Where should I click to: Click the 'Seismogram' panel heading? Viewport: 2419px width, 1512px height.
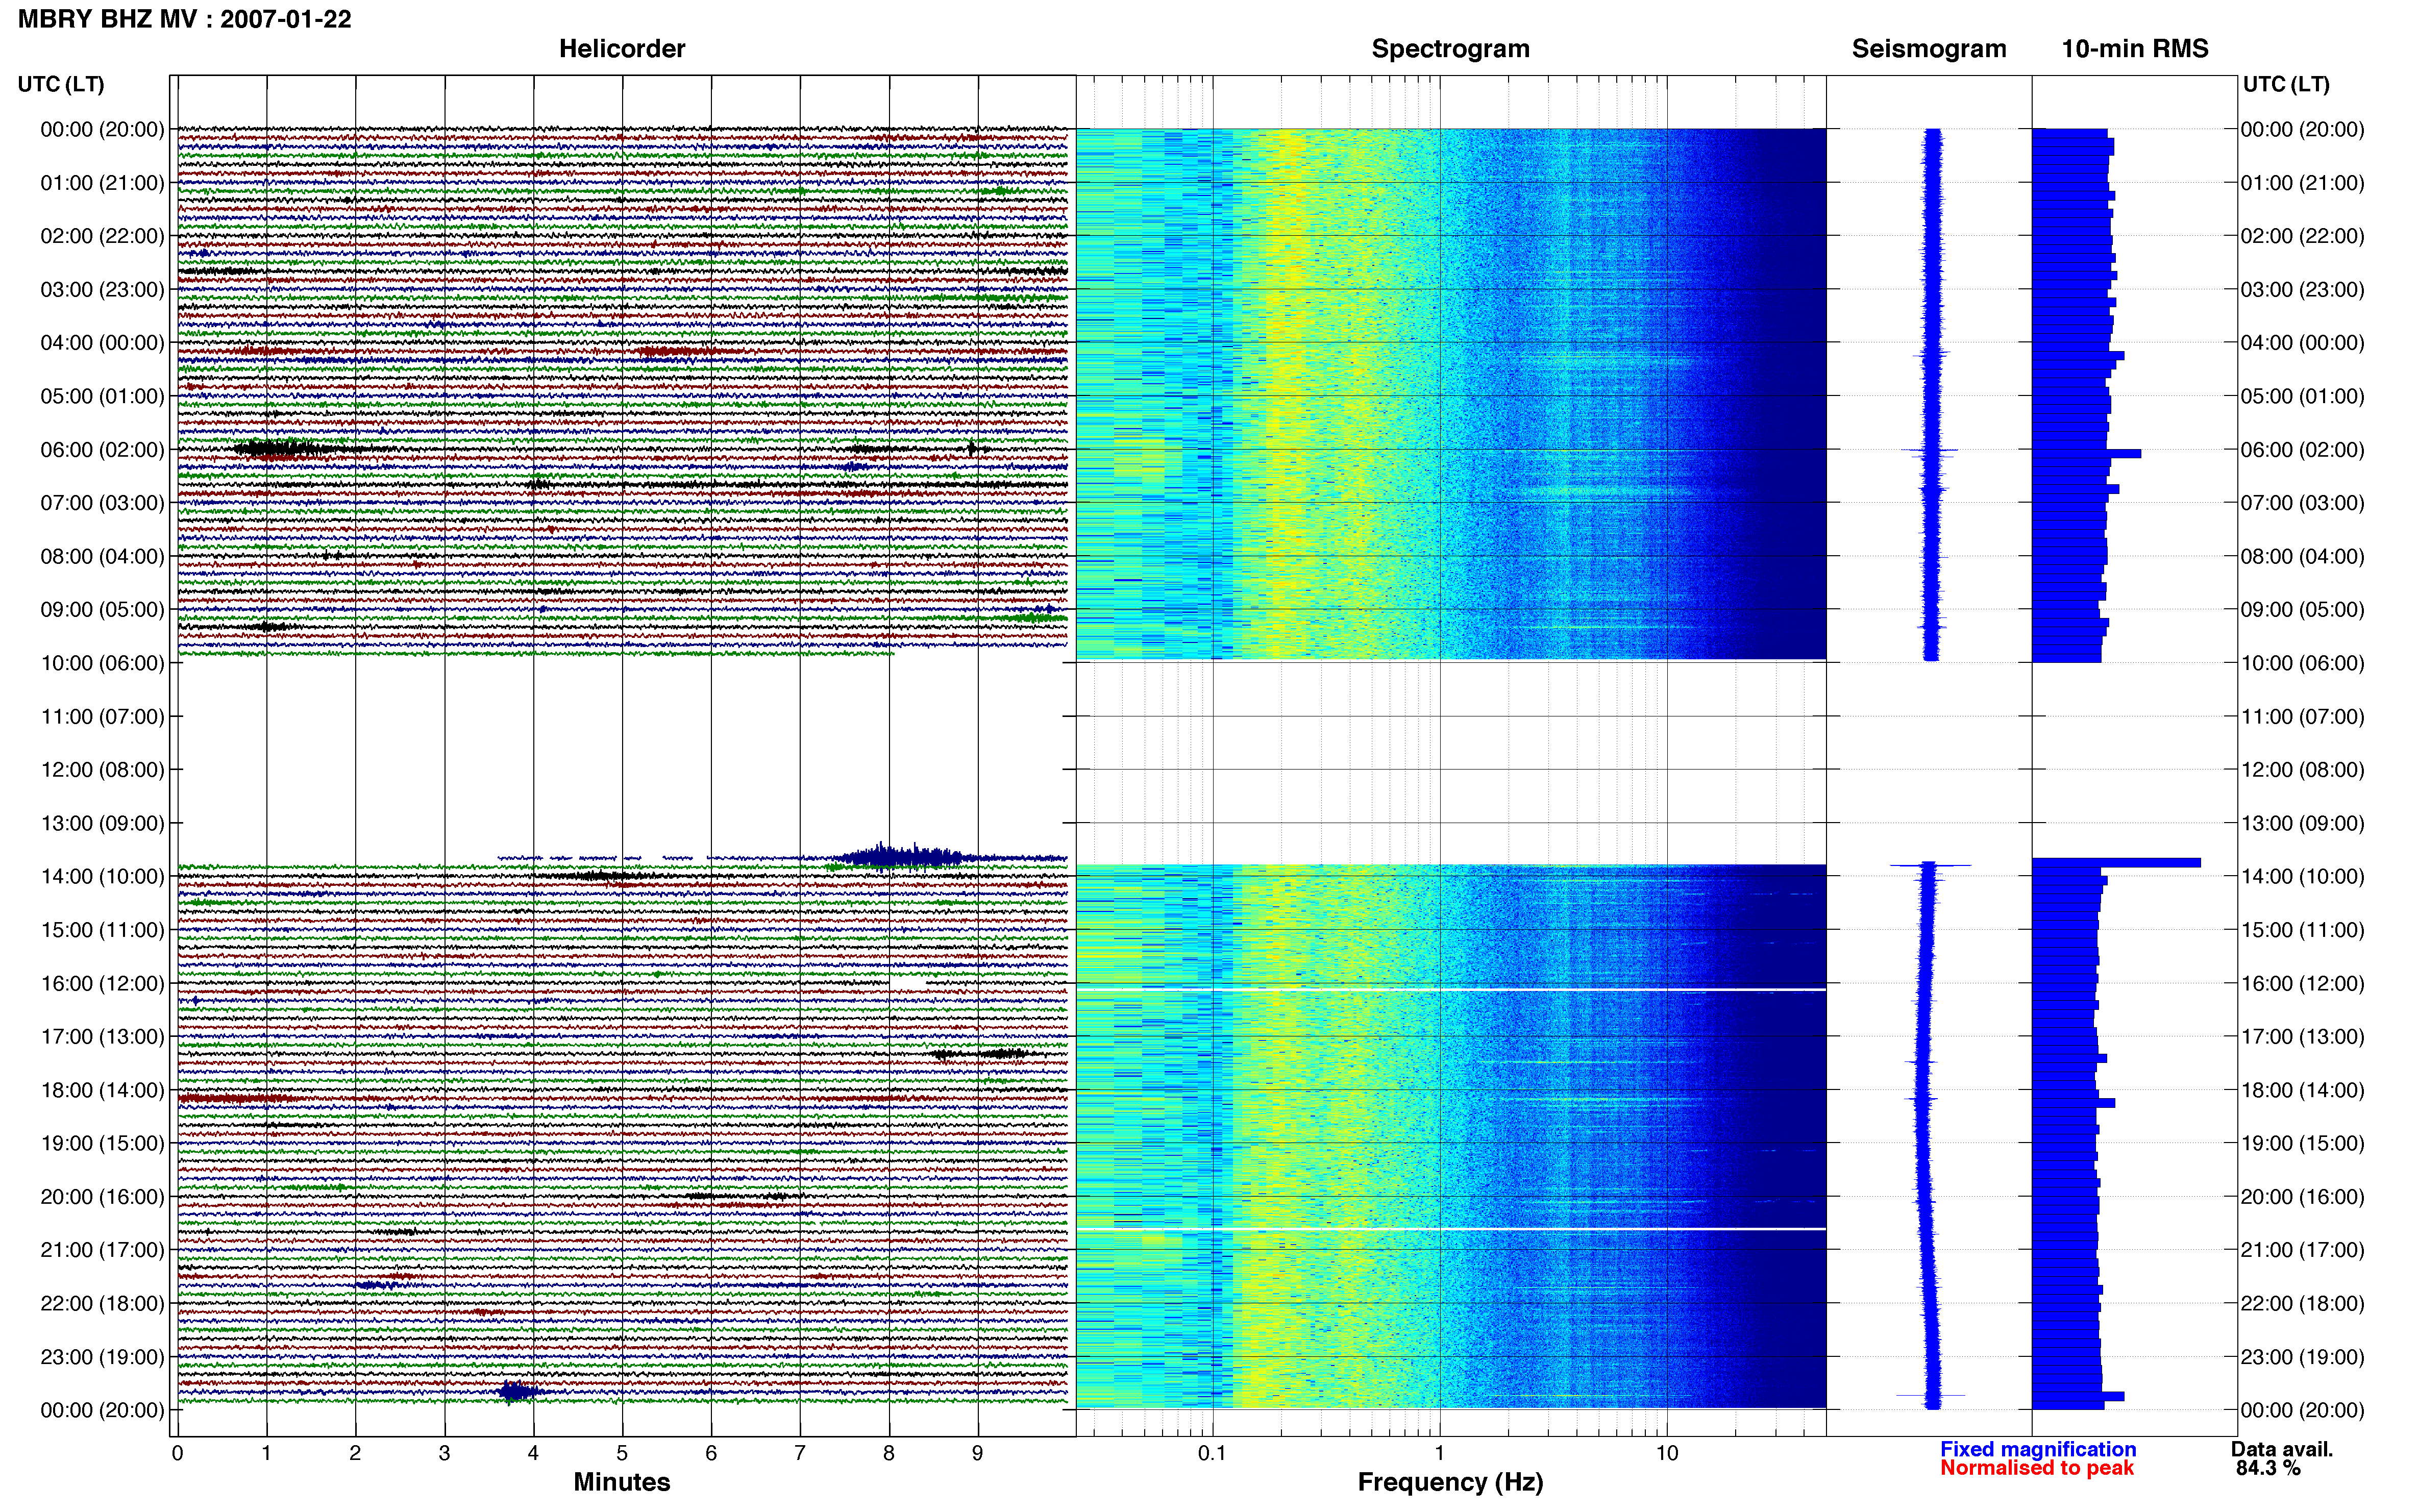(x=1929, y=49)
